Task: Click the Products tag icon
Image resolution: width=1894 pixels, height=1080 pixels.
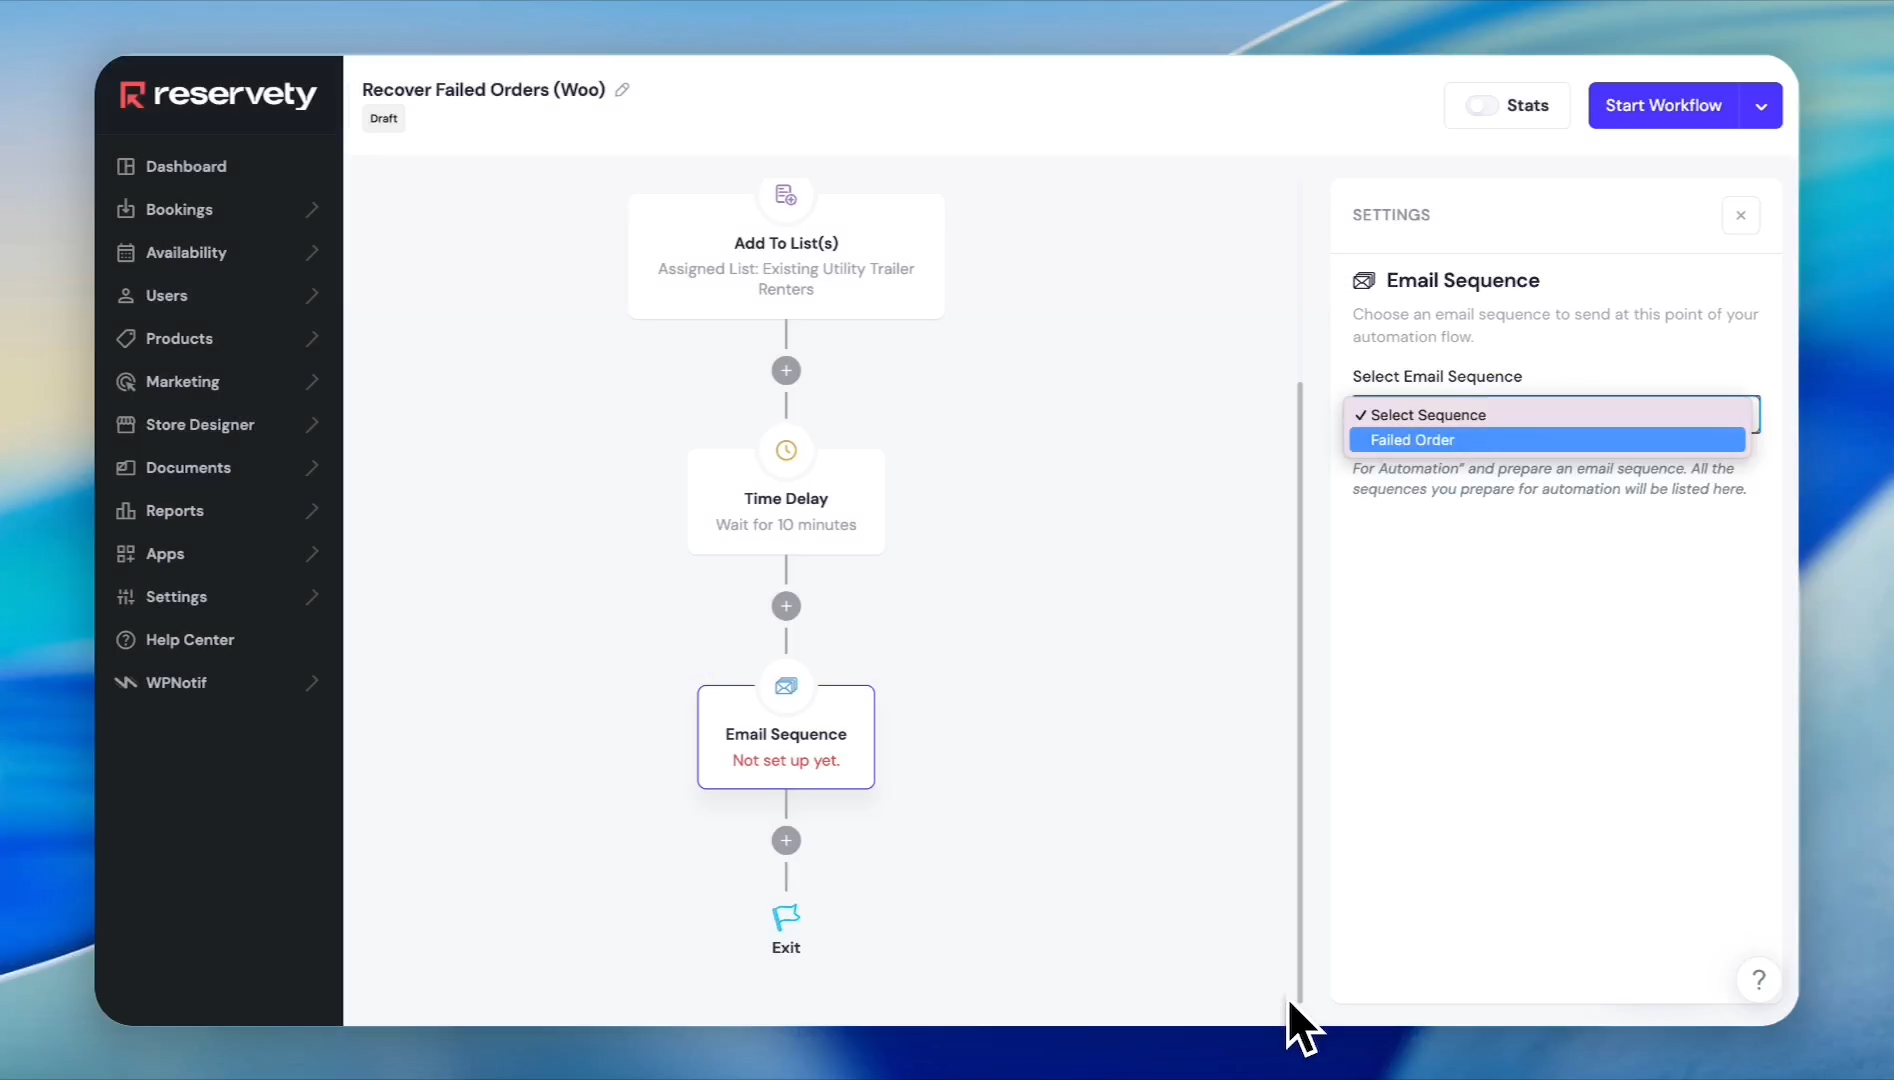Action: pos(125,338)
